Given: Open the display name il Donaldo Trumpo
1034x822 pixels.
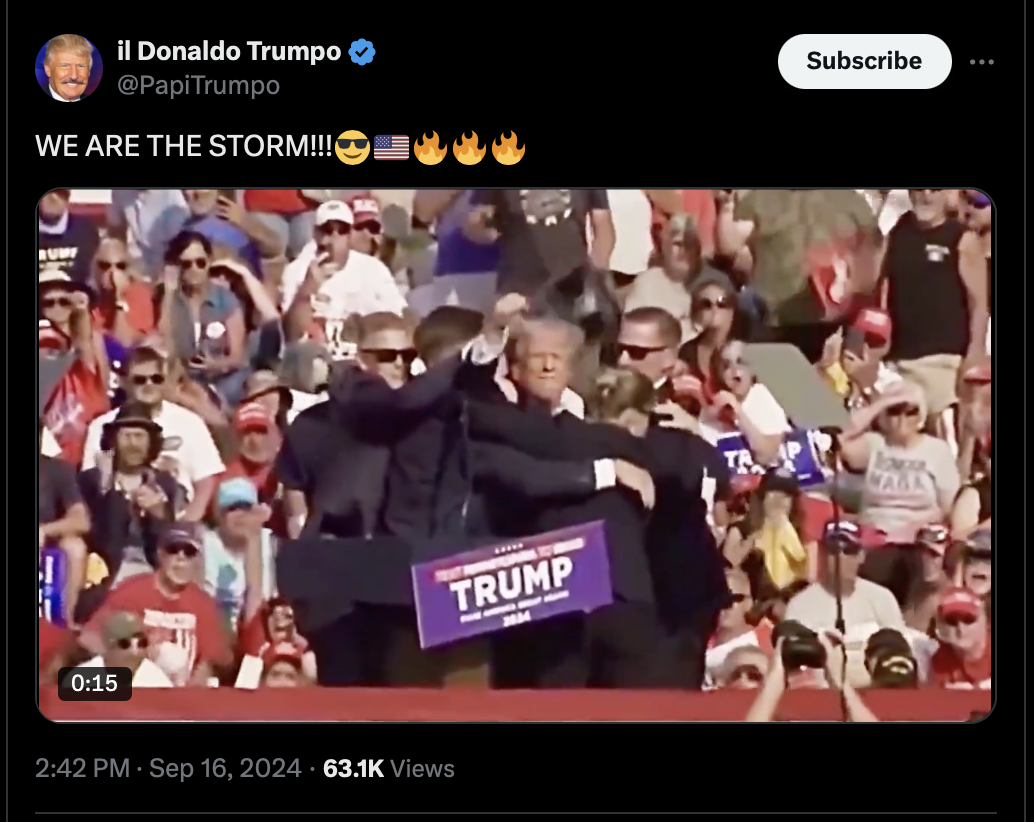Looking at the screenshot, I should 229,51.
